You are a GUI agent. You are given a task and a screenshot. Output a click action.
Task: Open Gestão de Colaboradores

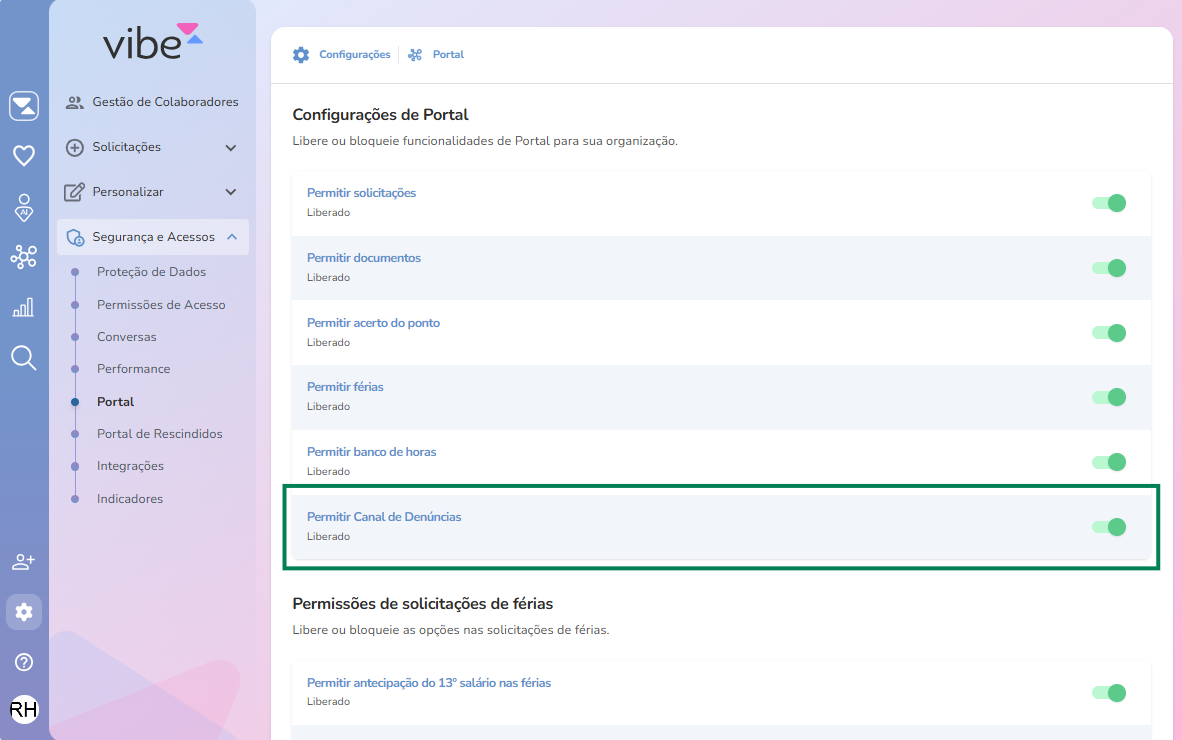pyautogui.click(x=165, y=102)
